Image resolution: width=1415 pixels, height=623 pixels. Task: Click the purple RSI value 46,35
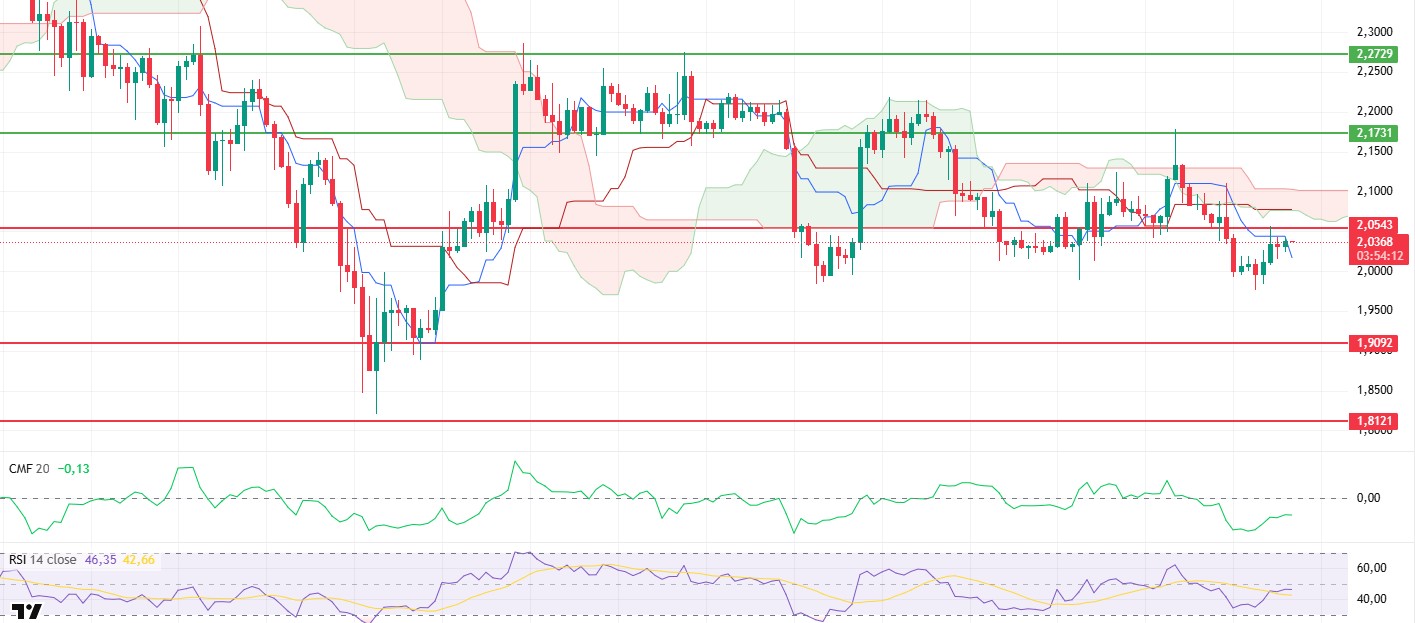(x=100, y=560)
